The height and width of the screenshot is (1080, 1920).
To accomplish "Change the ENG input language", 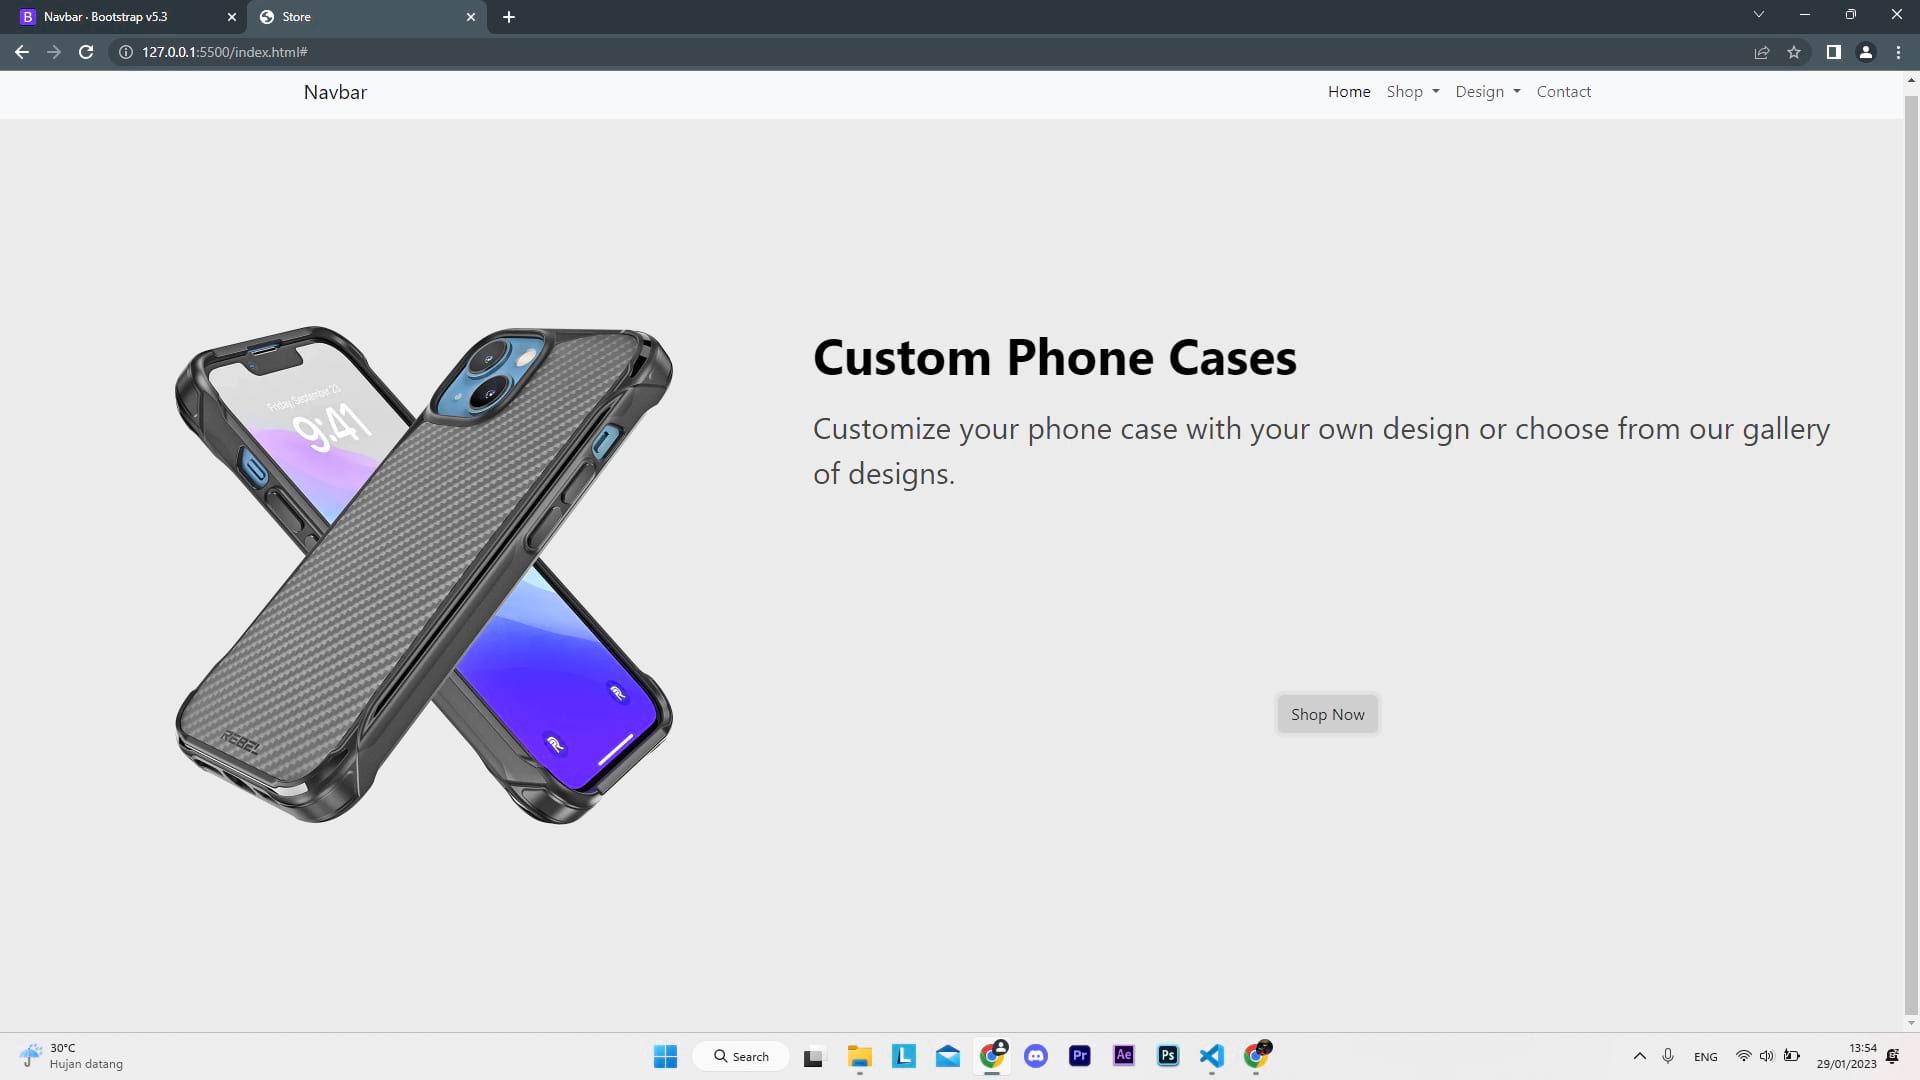I will tap(1706, 1056).
